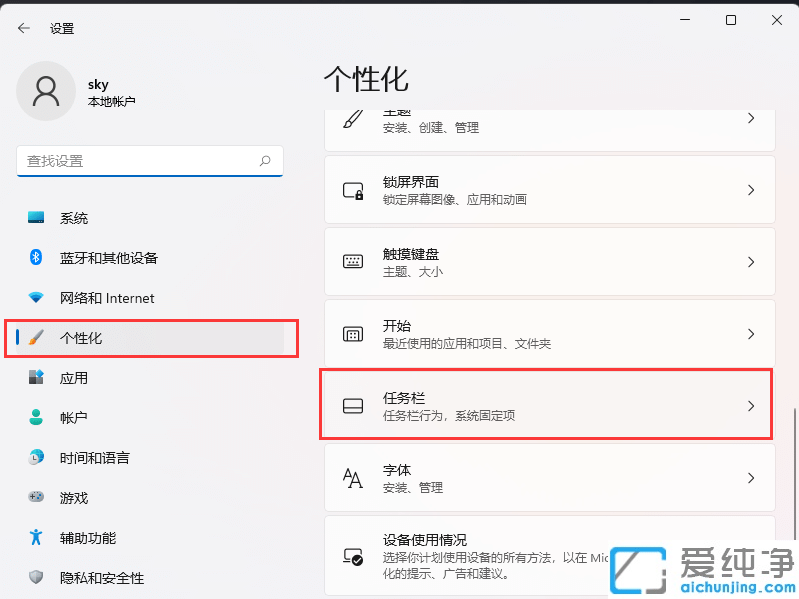Click the search magnifier icon

coord(265,160)
